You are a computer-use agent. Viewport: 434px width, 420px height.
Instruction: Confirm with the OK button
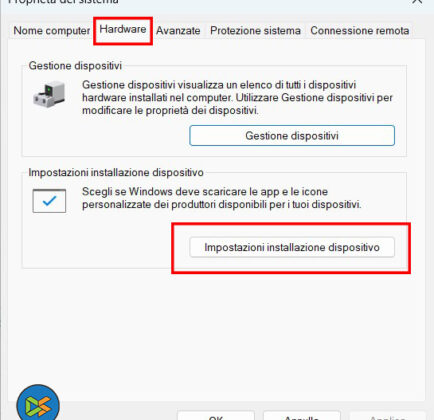point(216,416)
